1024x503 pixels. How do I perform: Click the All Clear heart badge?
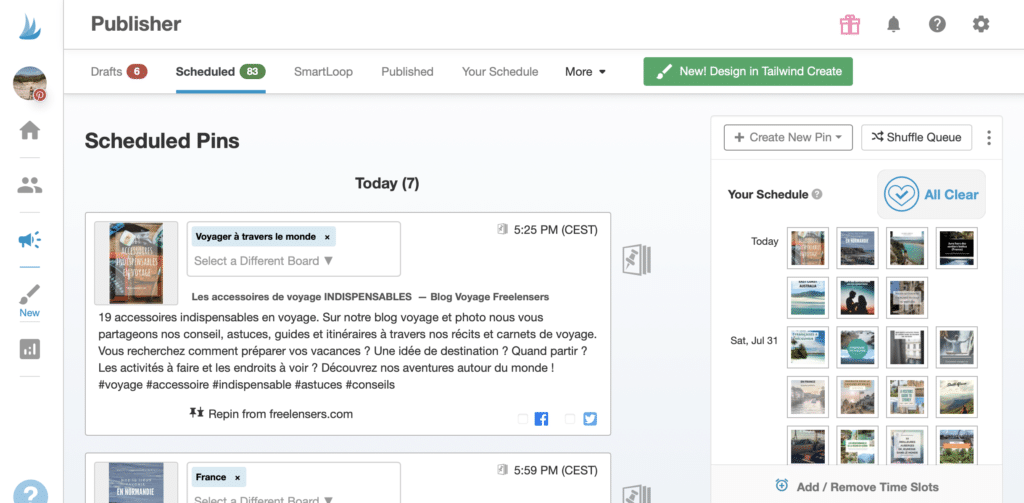(x=931, y=195)
